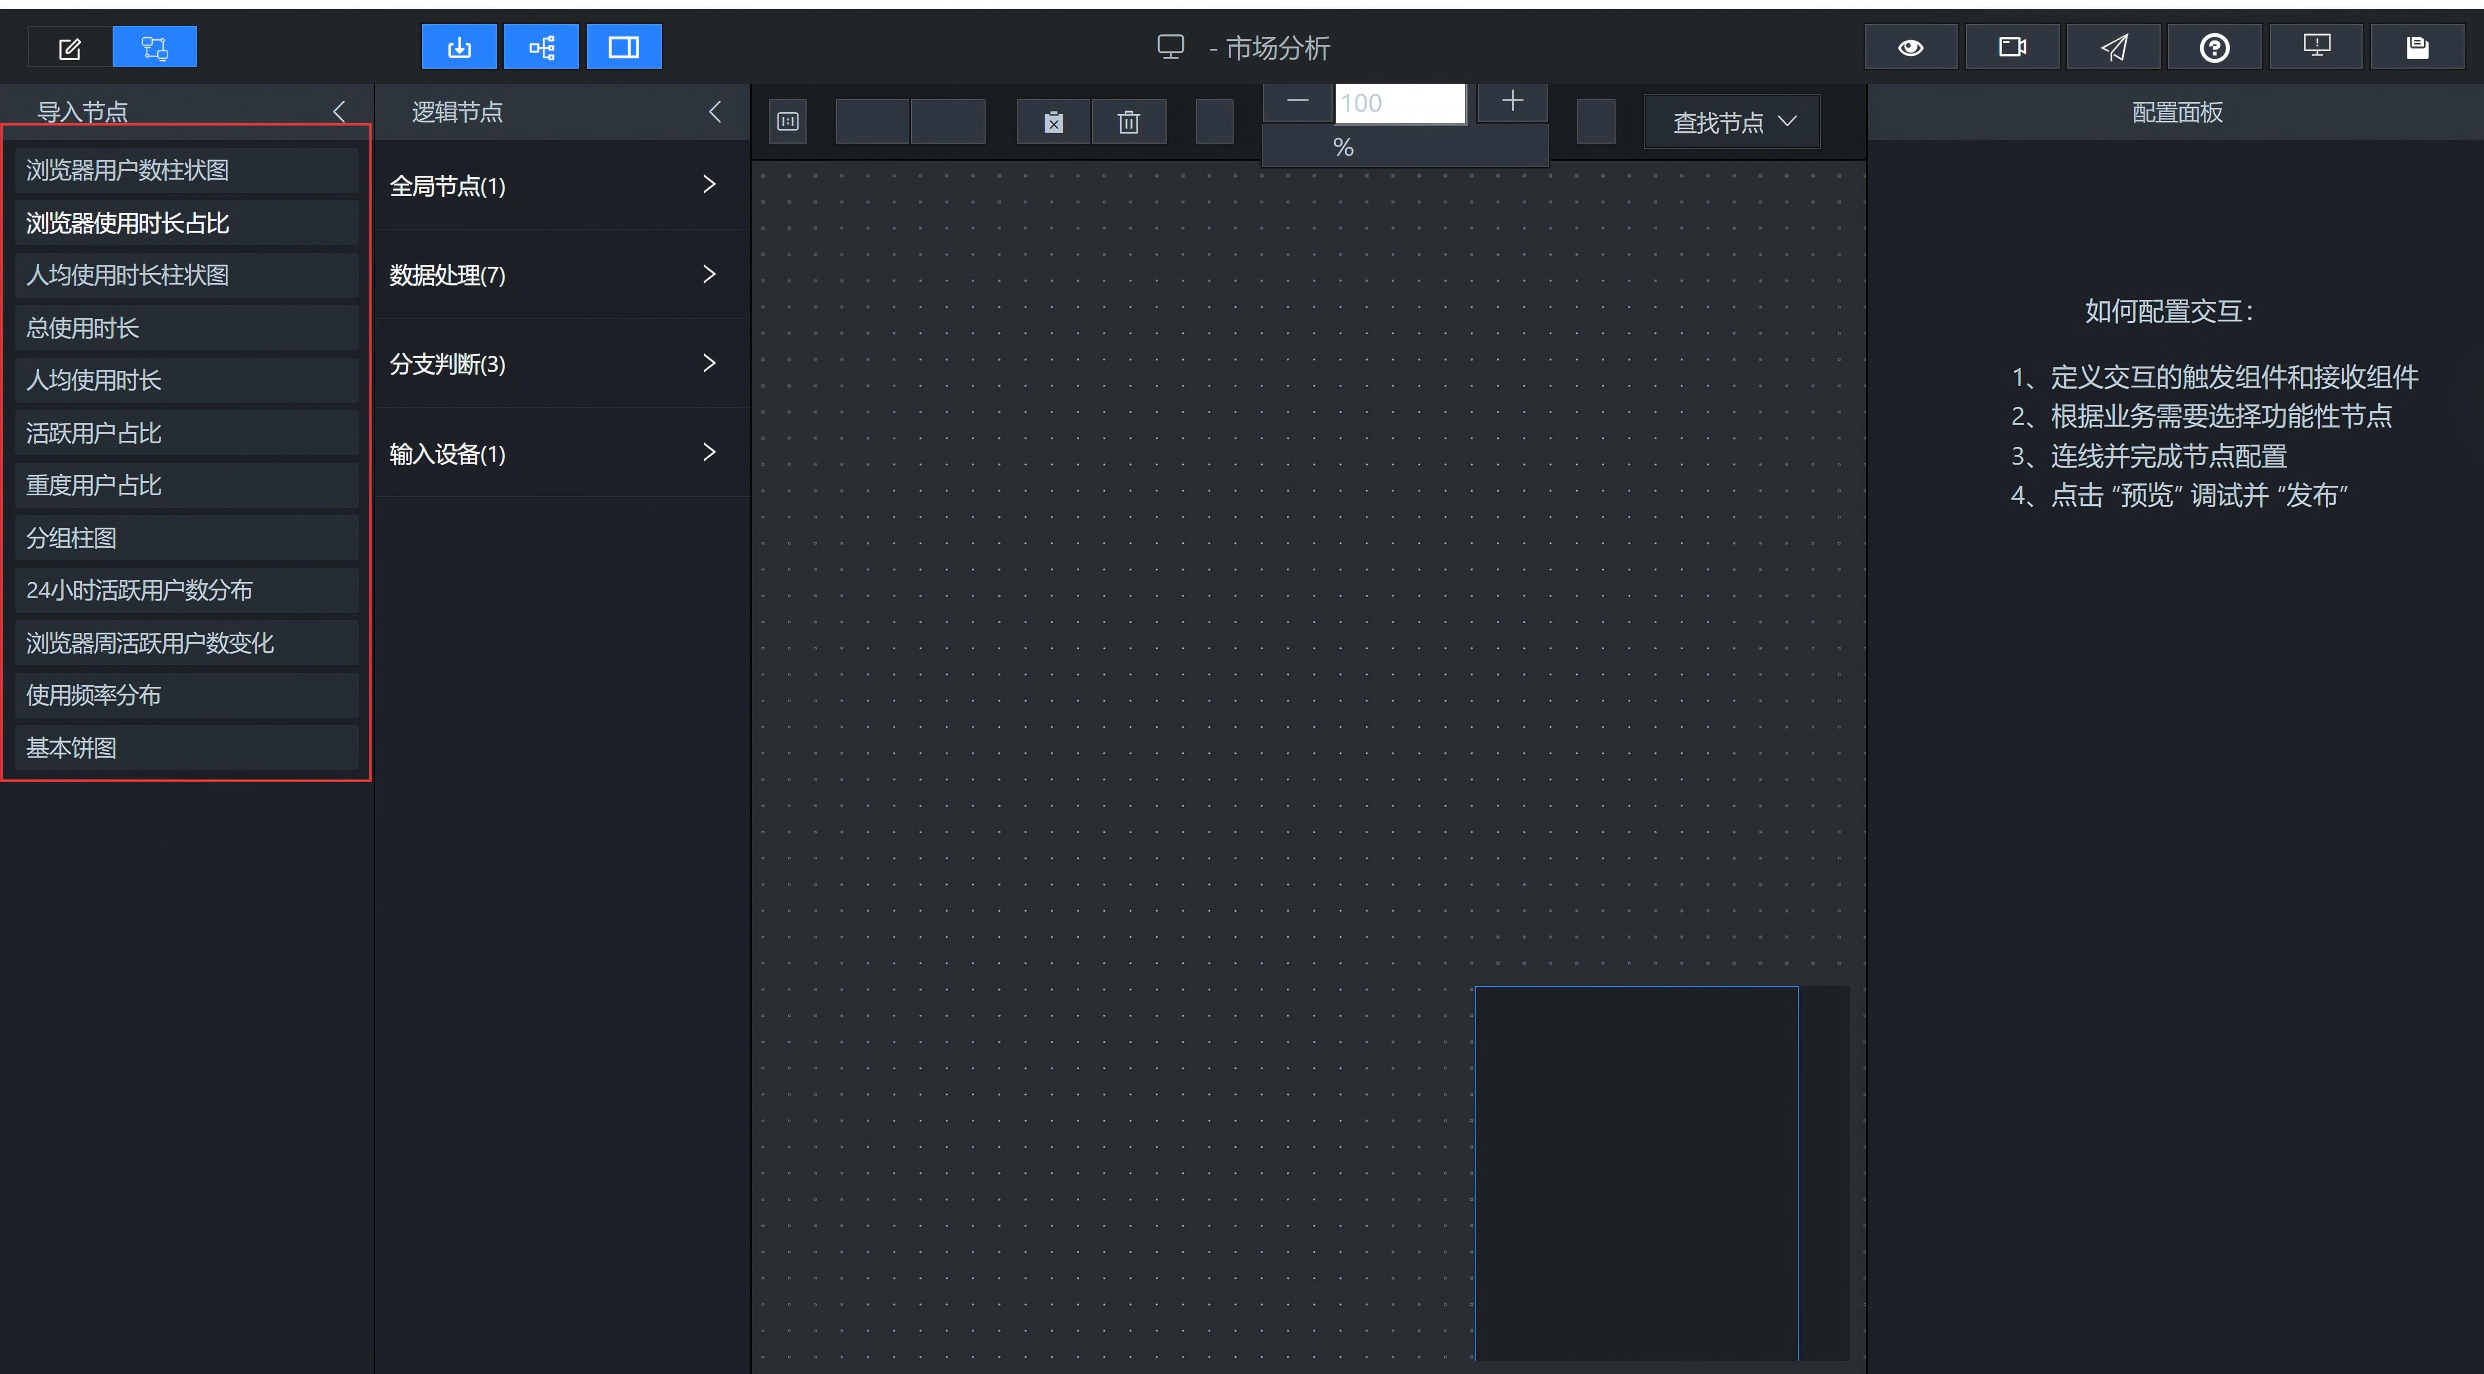Viewport: 2484px width, 1374px height.
Task: Collapse the 导入节点 panel with its chevron
Action: (339, 112)
